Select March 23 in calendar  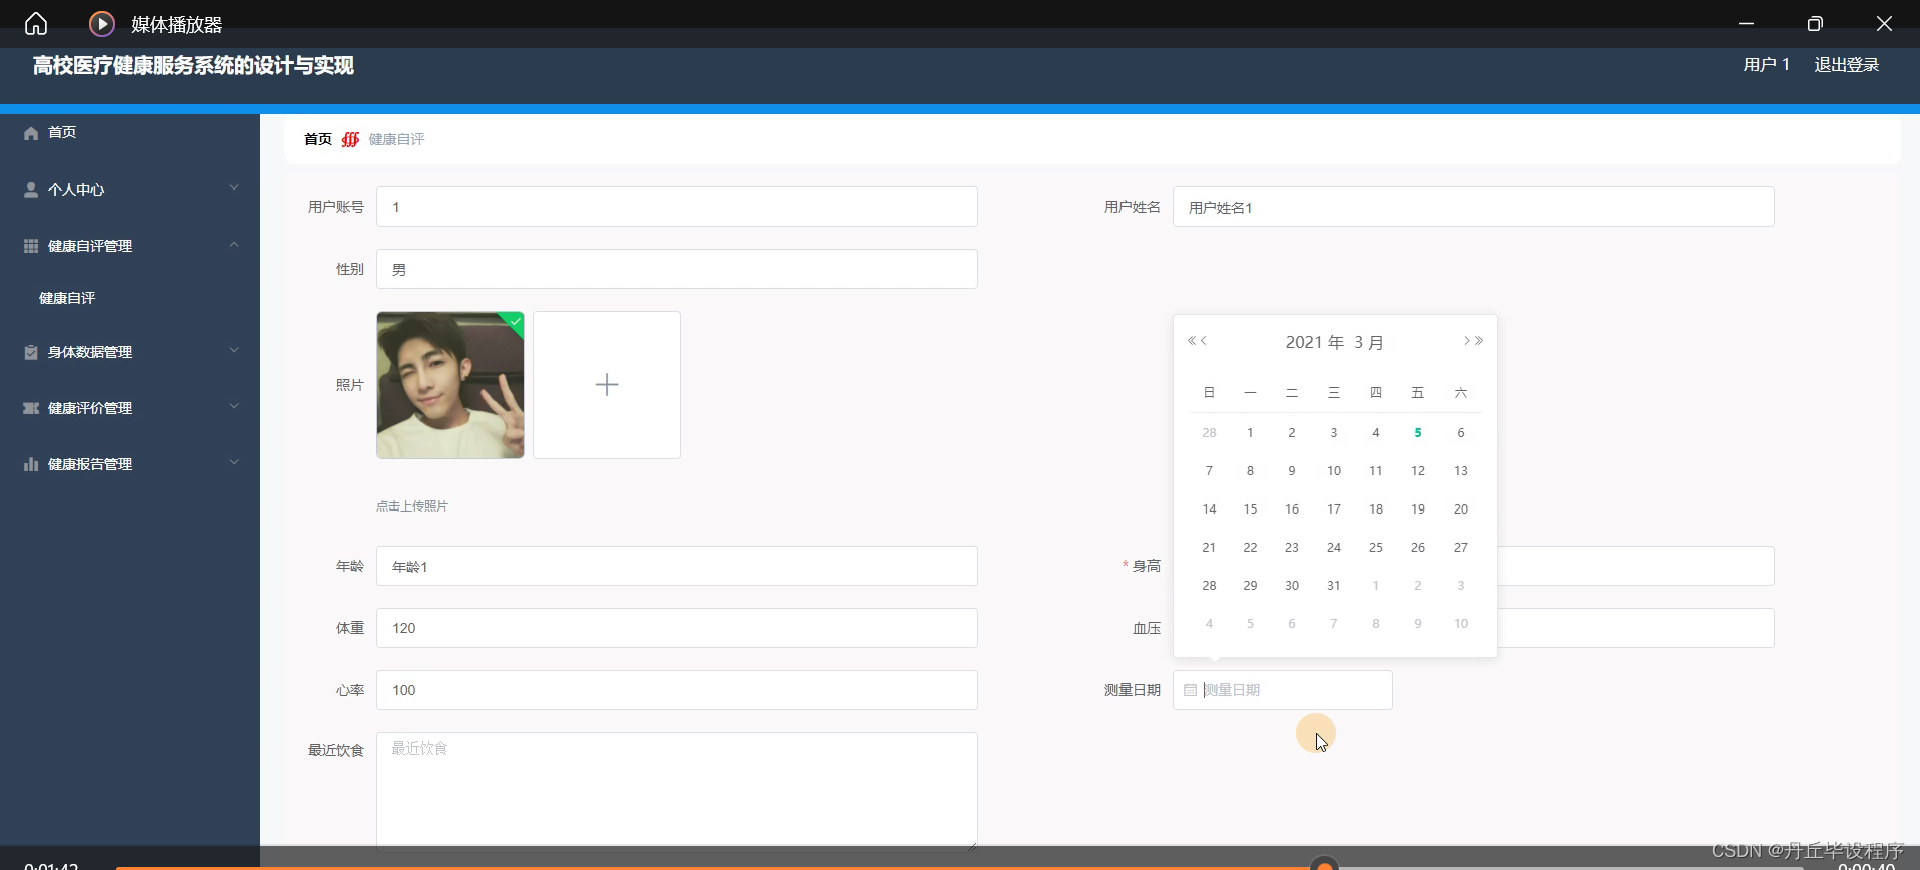1292,548
